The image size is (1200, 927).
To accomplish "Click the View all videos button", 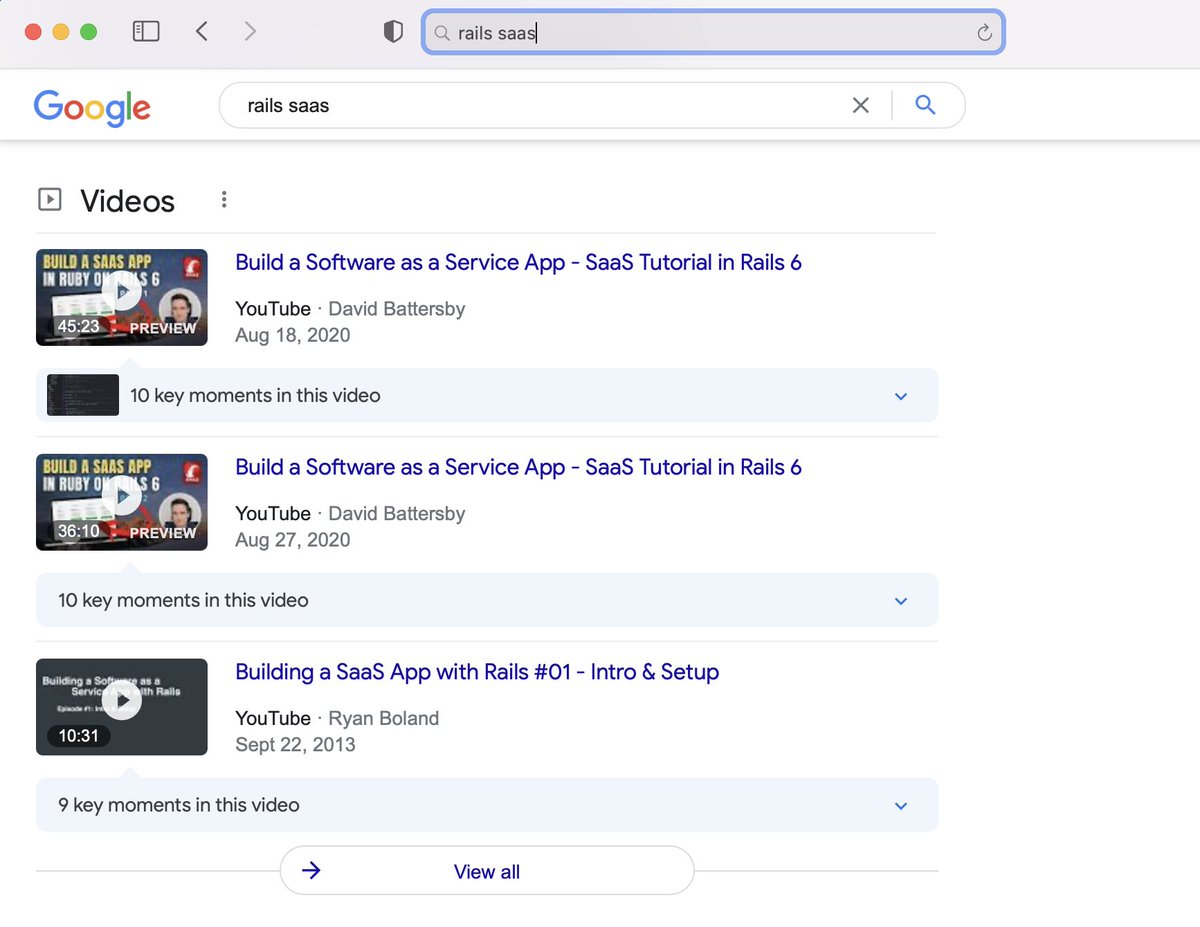I will 487,871.
